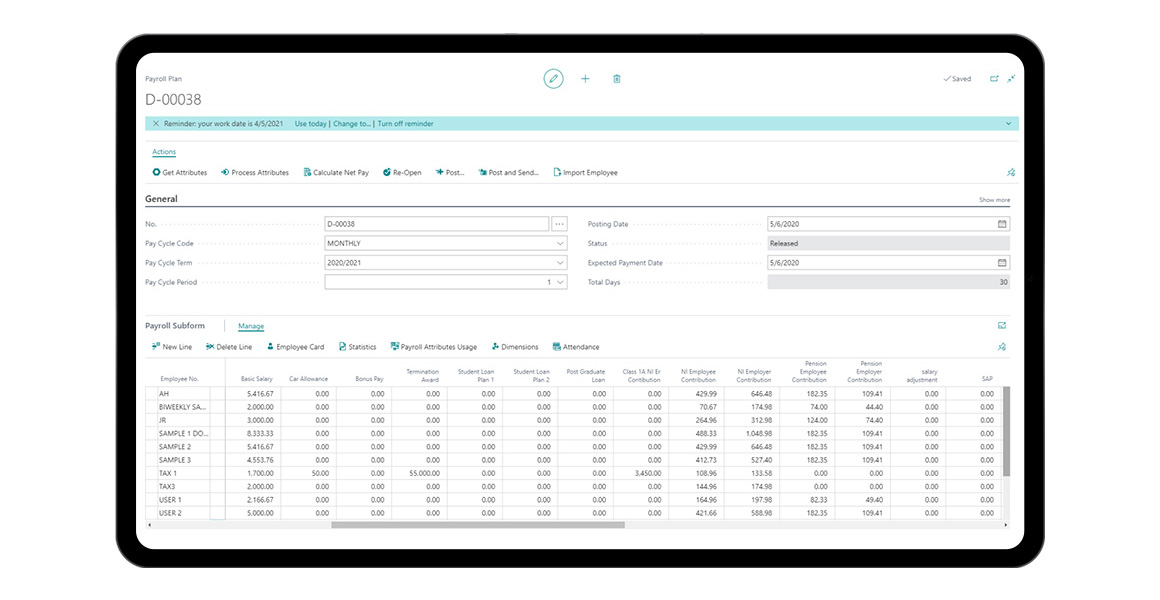
Task: Dismiss the work date reminder
Action: (x=155, y=124)
